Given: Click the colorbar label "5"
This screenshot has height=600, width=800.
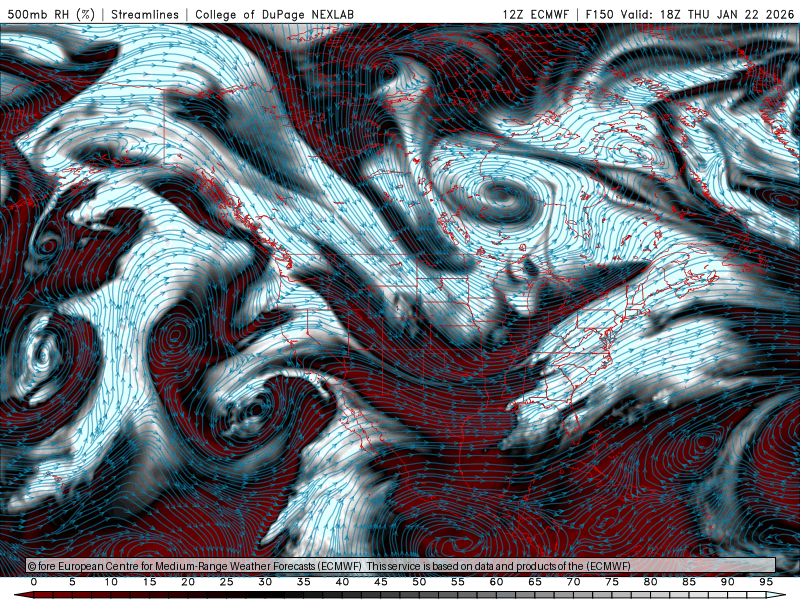Looking at the screenshot, I should point(72,582).
